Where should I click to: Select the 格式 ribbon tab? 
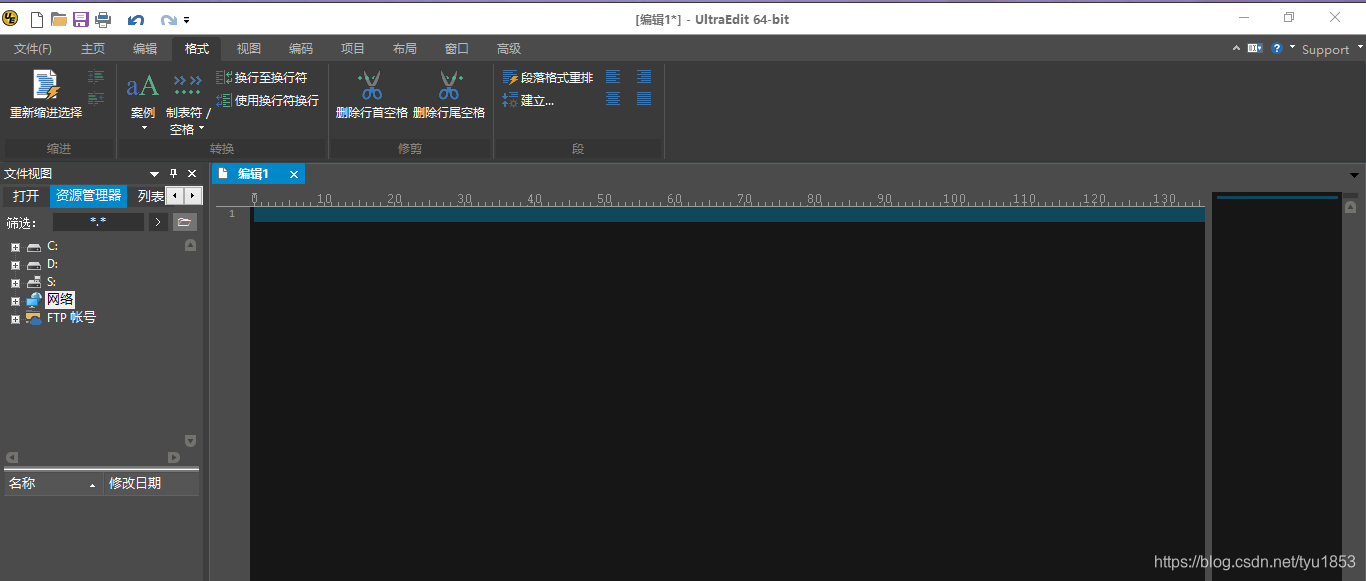click(x=197, y=48)
